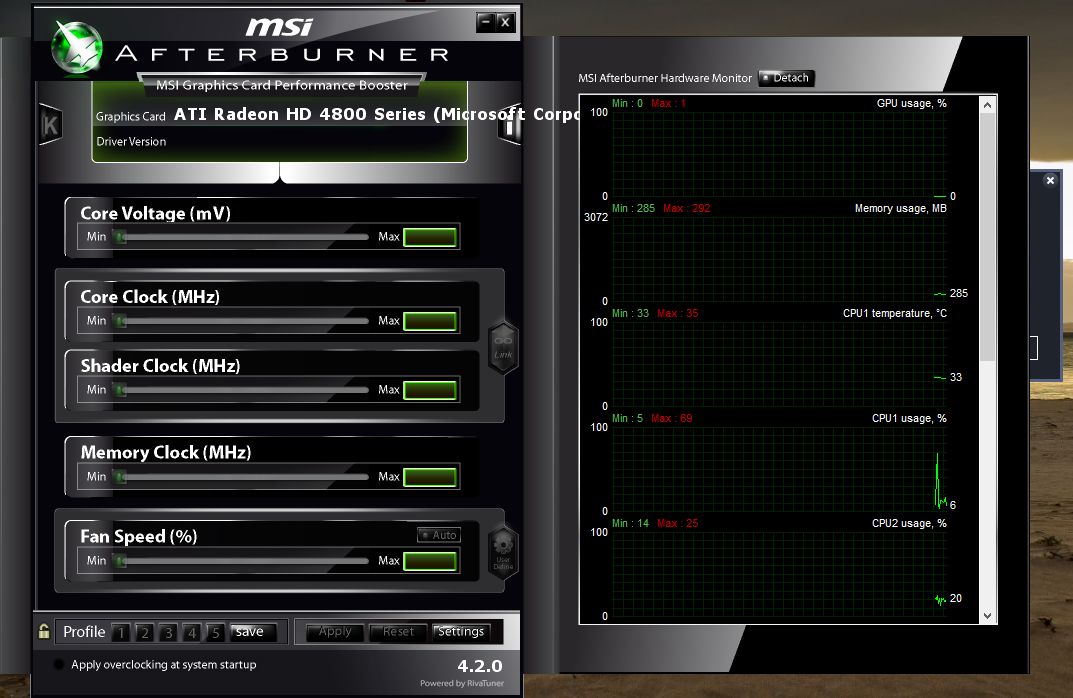Click the Memory Clock value field
Viewport: 1073px width, 698px height.
point(430,477)
